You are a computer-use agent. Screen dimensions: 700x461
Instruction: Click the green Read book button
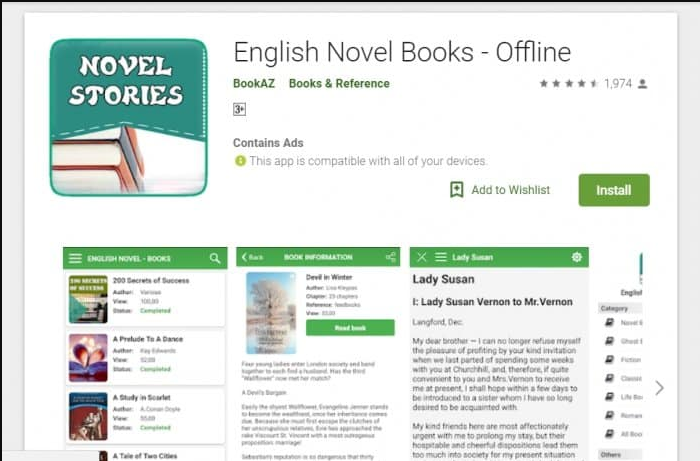(x=350, y=328)
